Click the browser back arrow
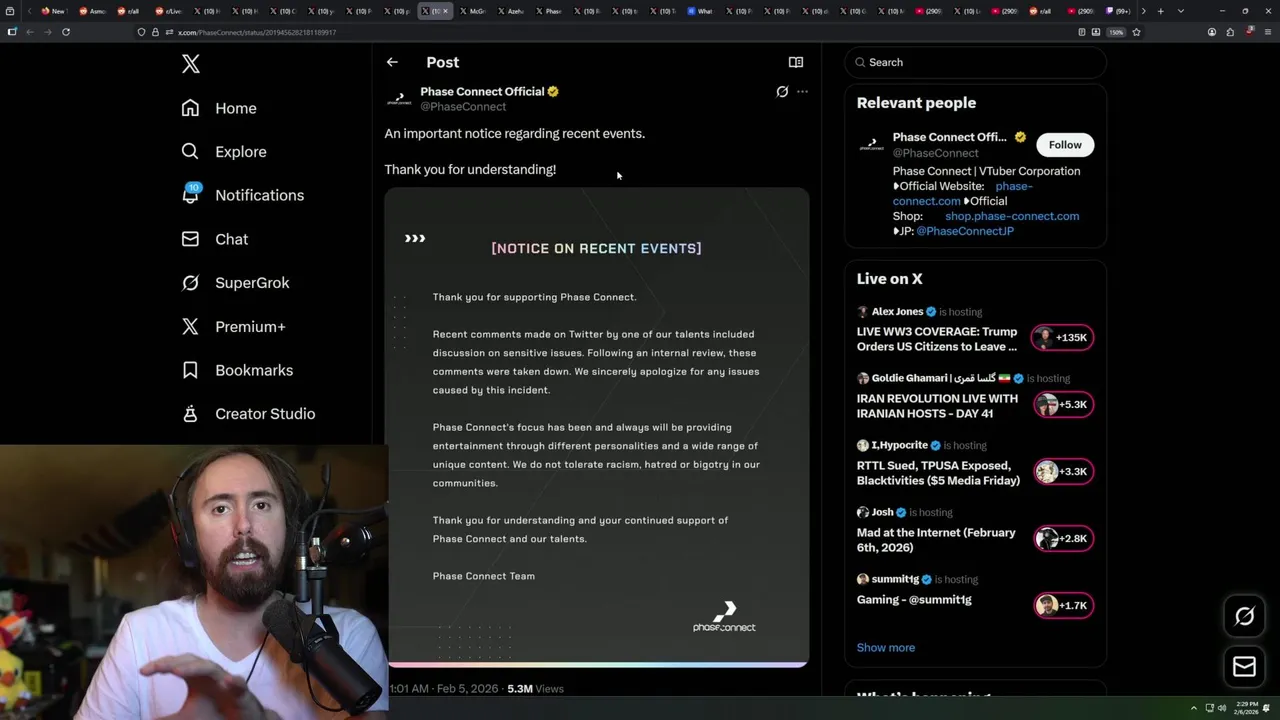Image resolution: width=1280 pixels, height=720 pixels. click(x=29, y=32)
